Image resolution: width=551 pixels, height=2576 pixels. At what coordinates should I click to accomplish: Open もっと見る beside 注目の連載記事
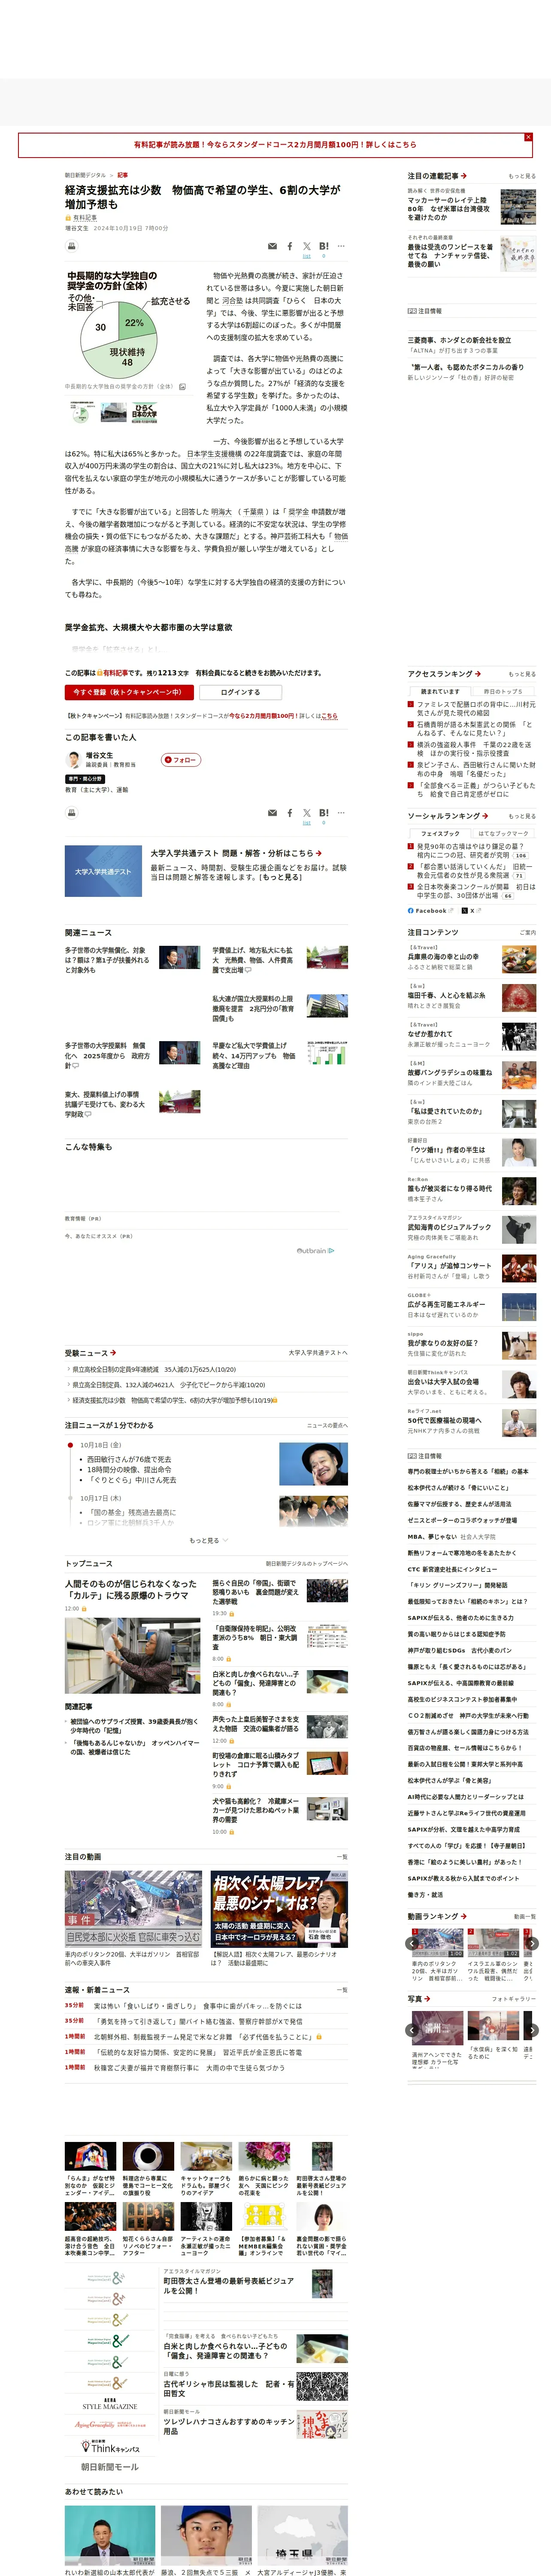coord(522,176)
